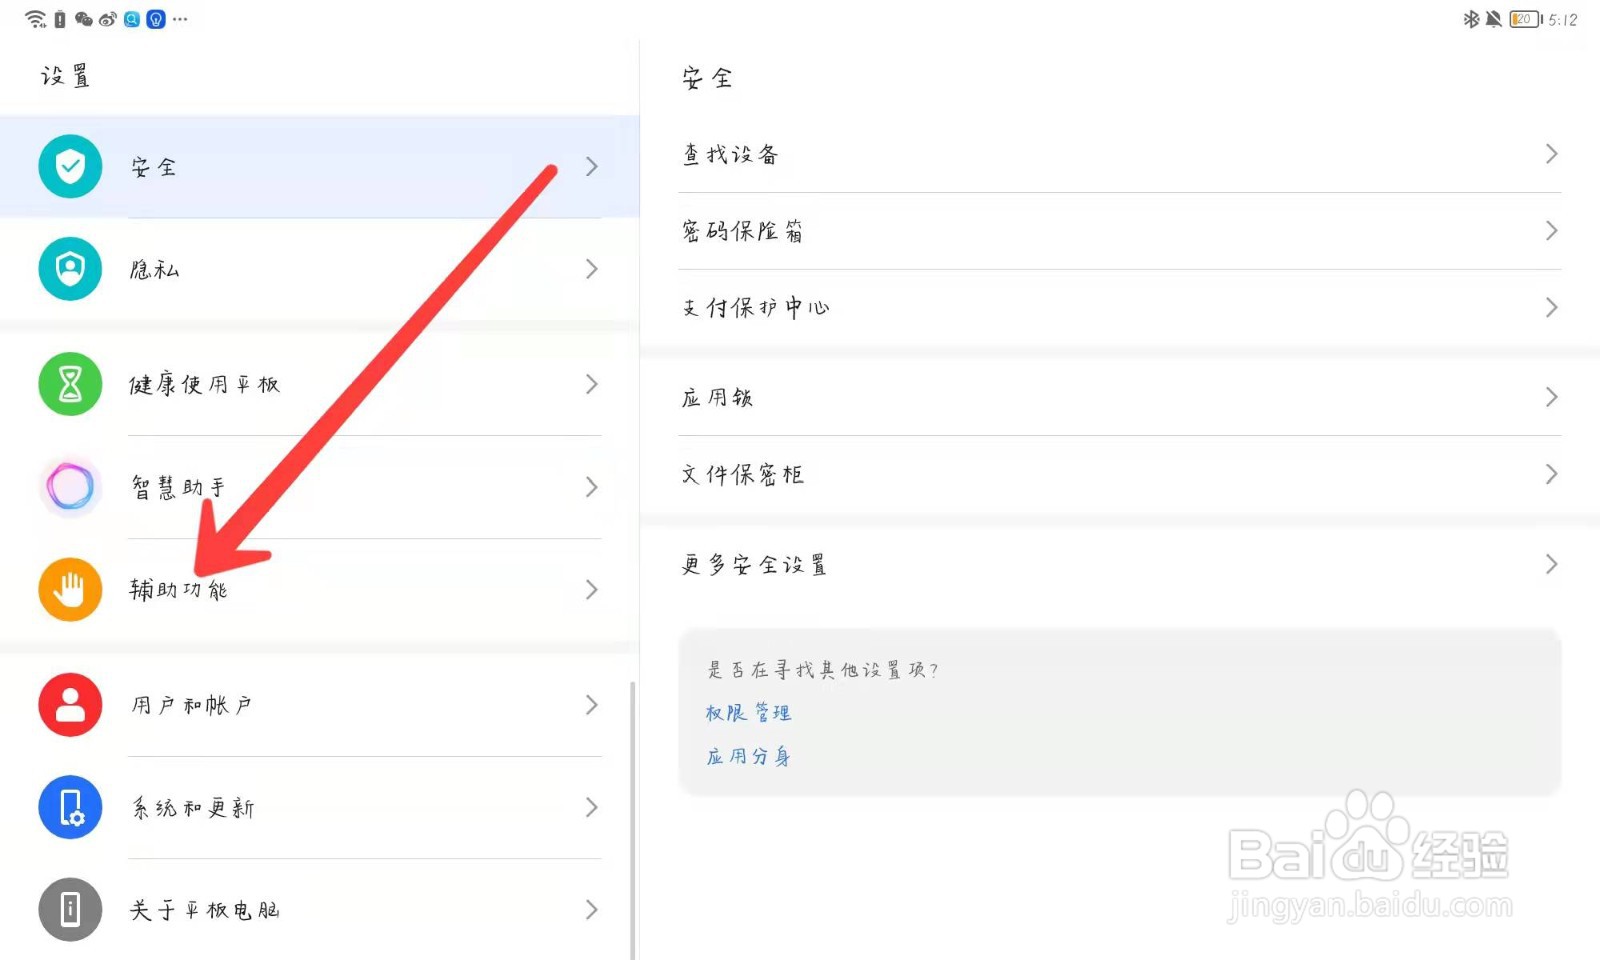This screenshot has height=960, width=1600.
Task: Open 应用分身 link
Action: (x=748, y=756)
